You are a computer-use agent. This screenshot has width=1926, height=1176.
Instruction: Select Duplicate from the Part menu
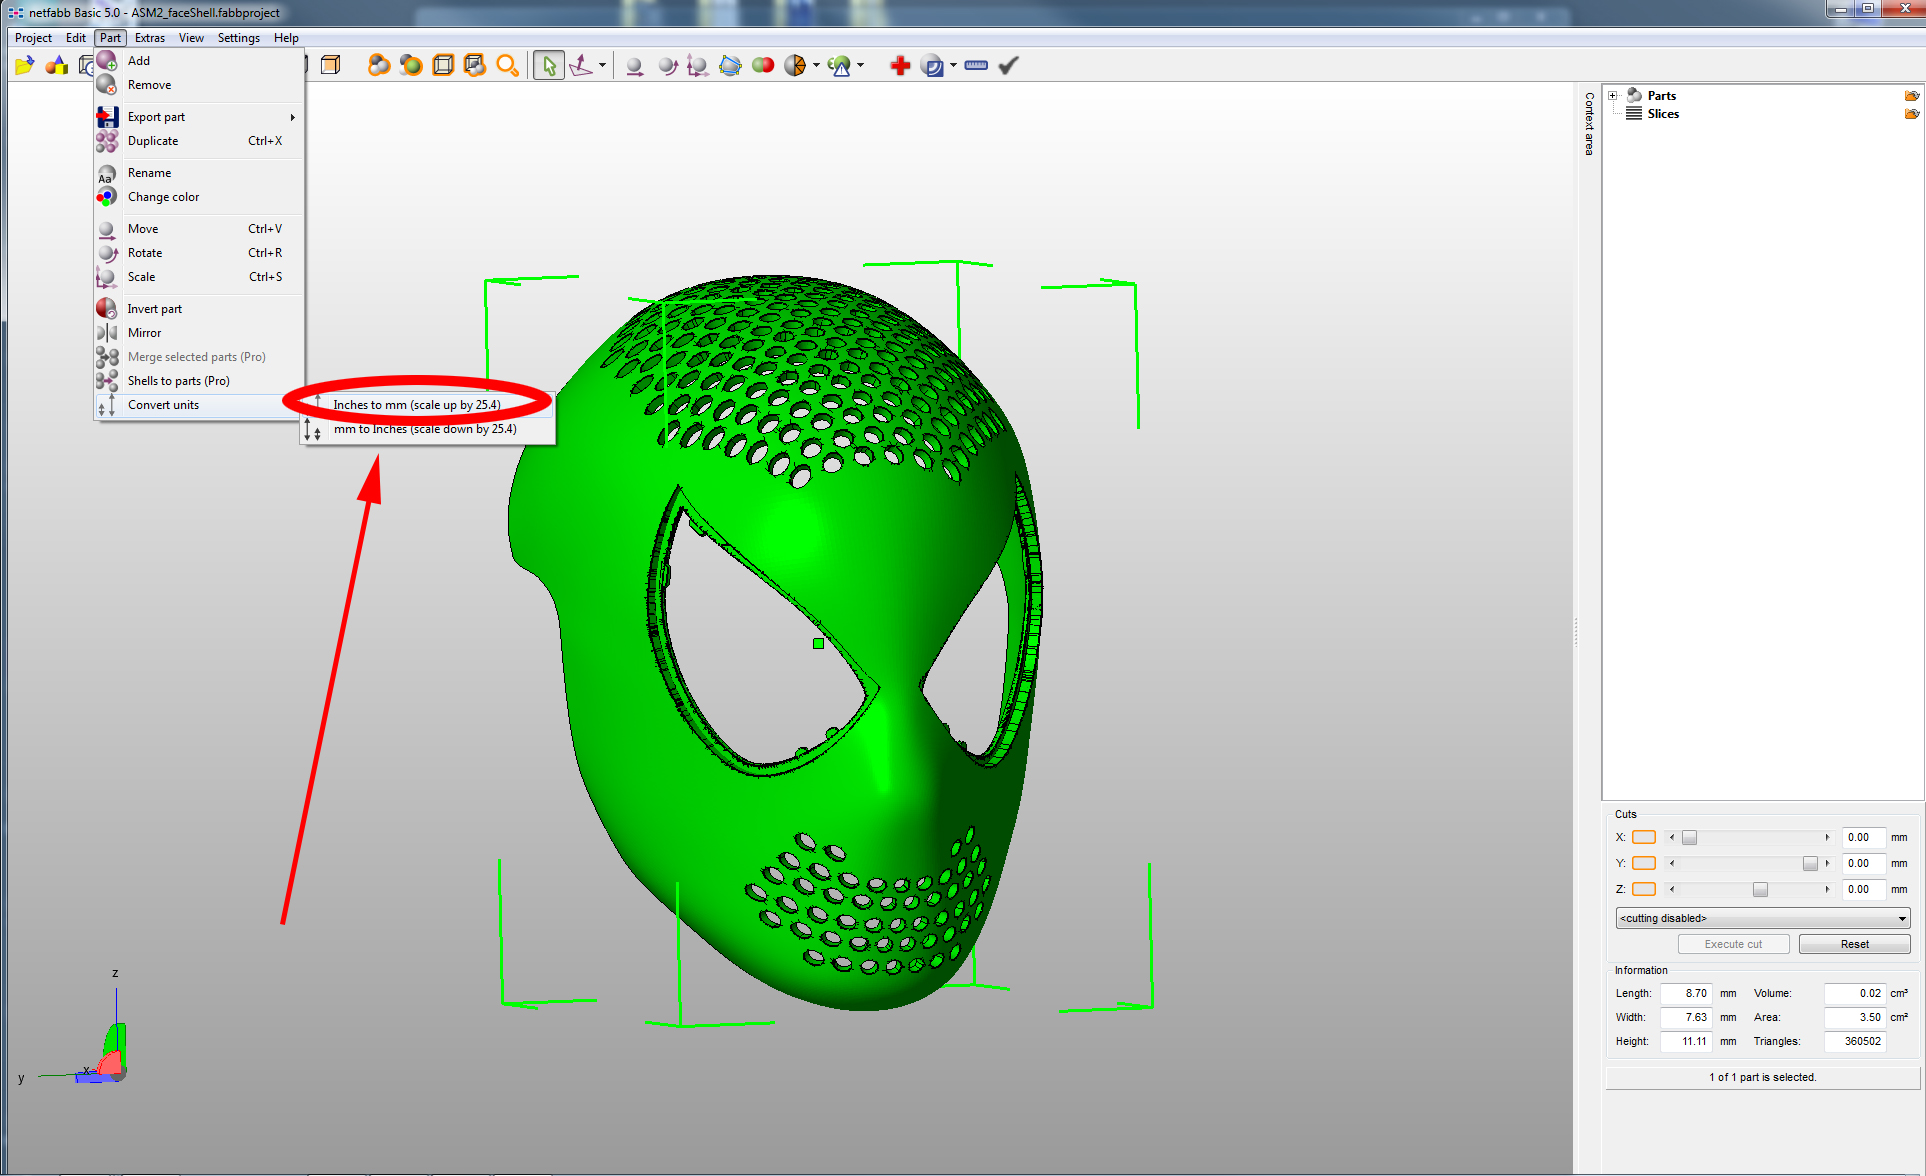click(199, 141)
